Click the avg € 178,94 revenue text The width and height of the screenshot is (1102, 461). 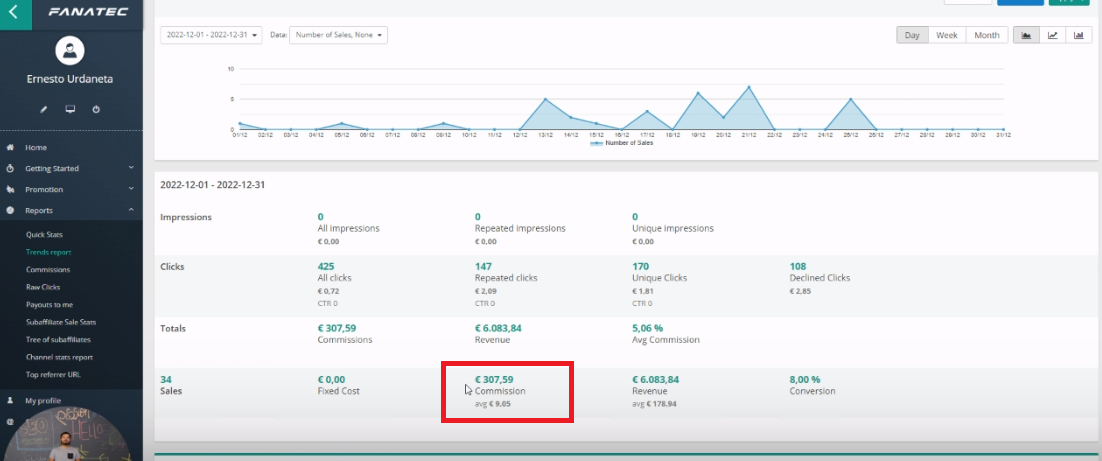click(654, 404)
